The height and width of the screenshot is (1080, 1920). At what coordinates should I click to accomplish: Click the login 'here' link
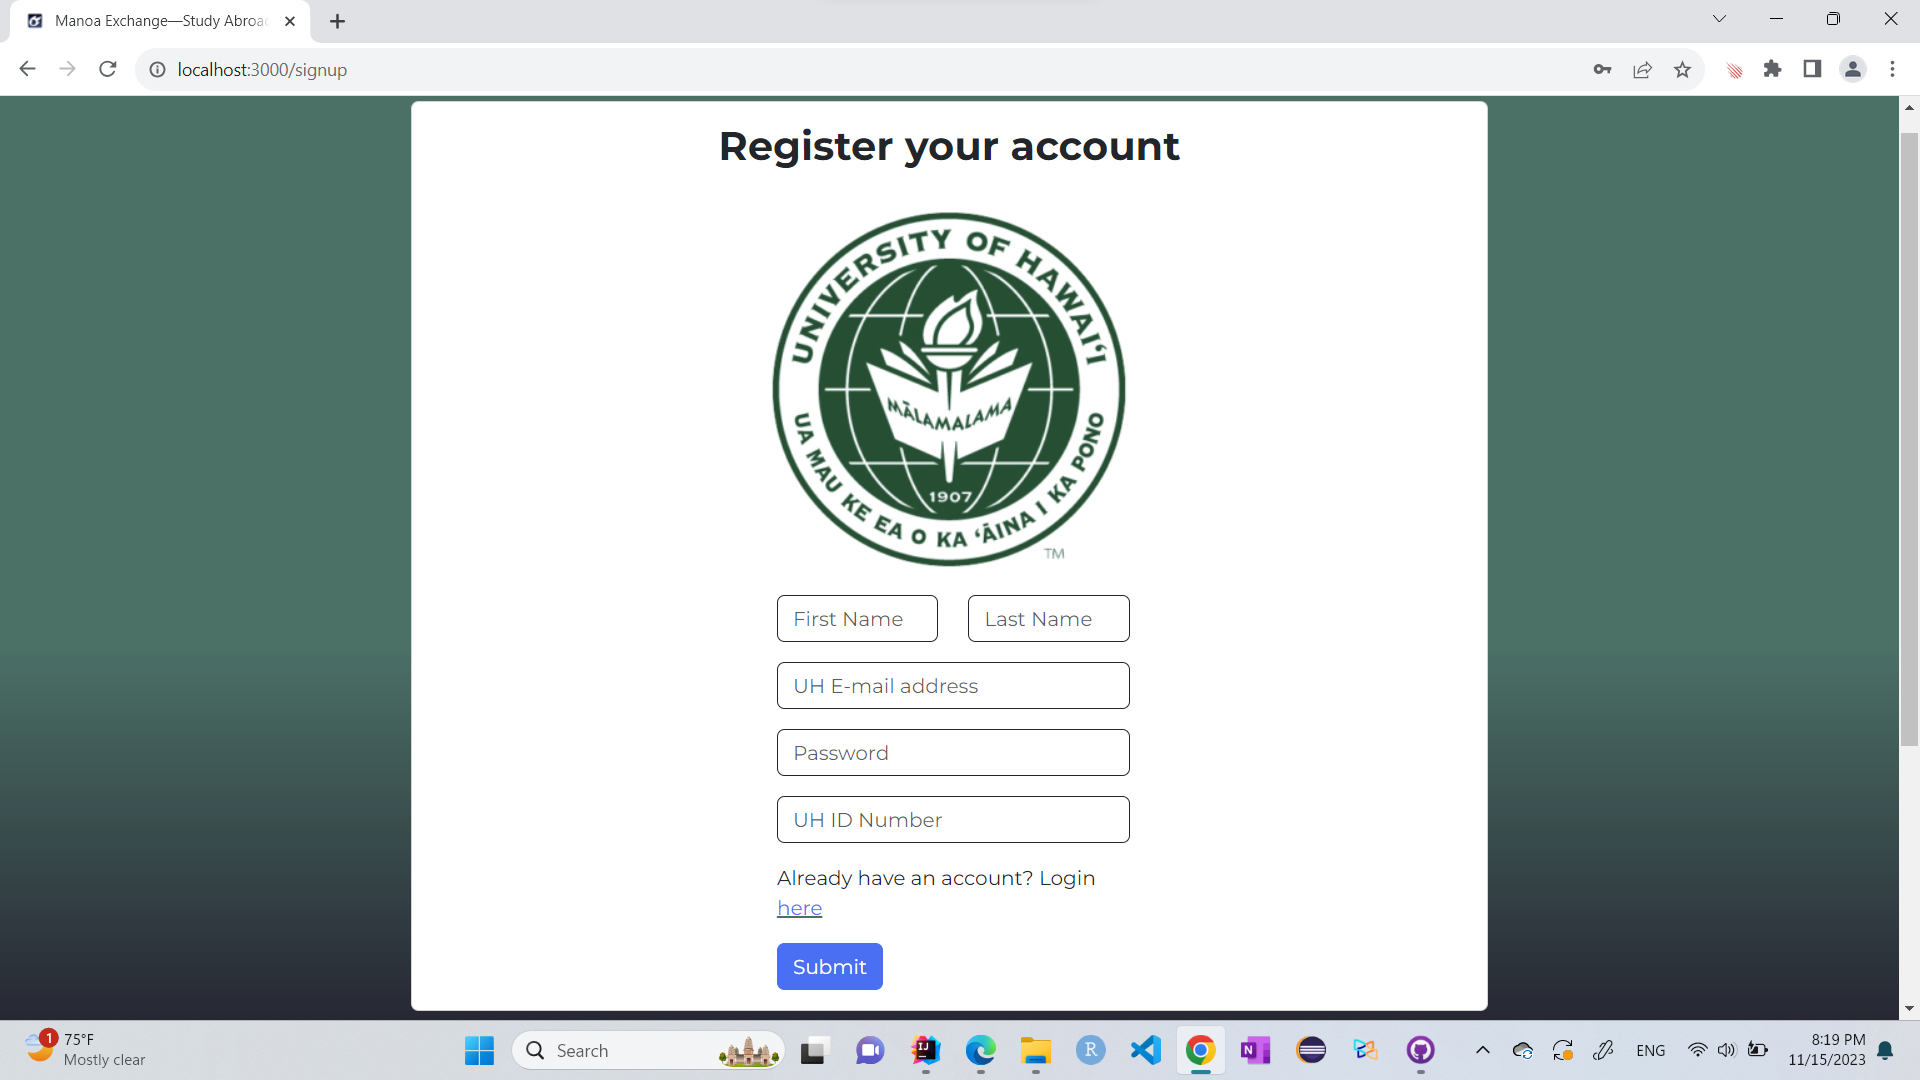800,907
